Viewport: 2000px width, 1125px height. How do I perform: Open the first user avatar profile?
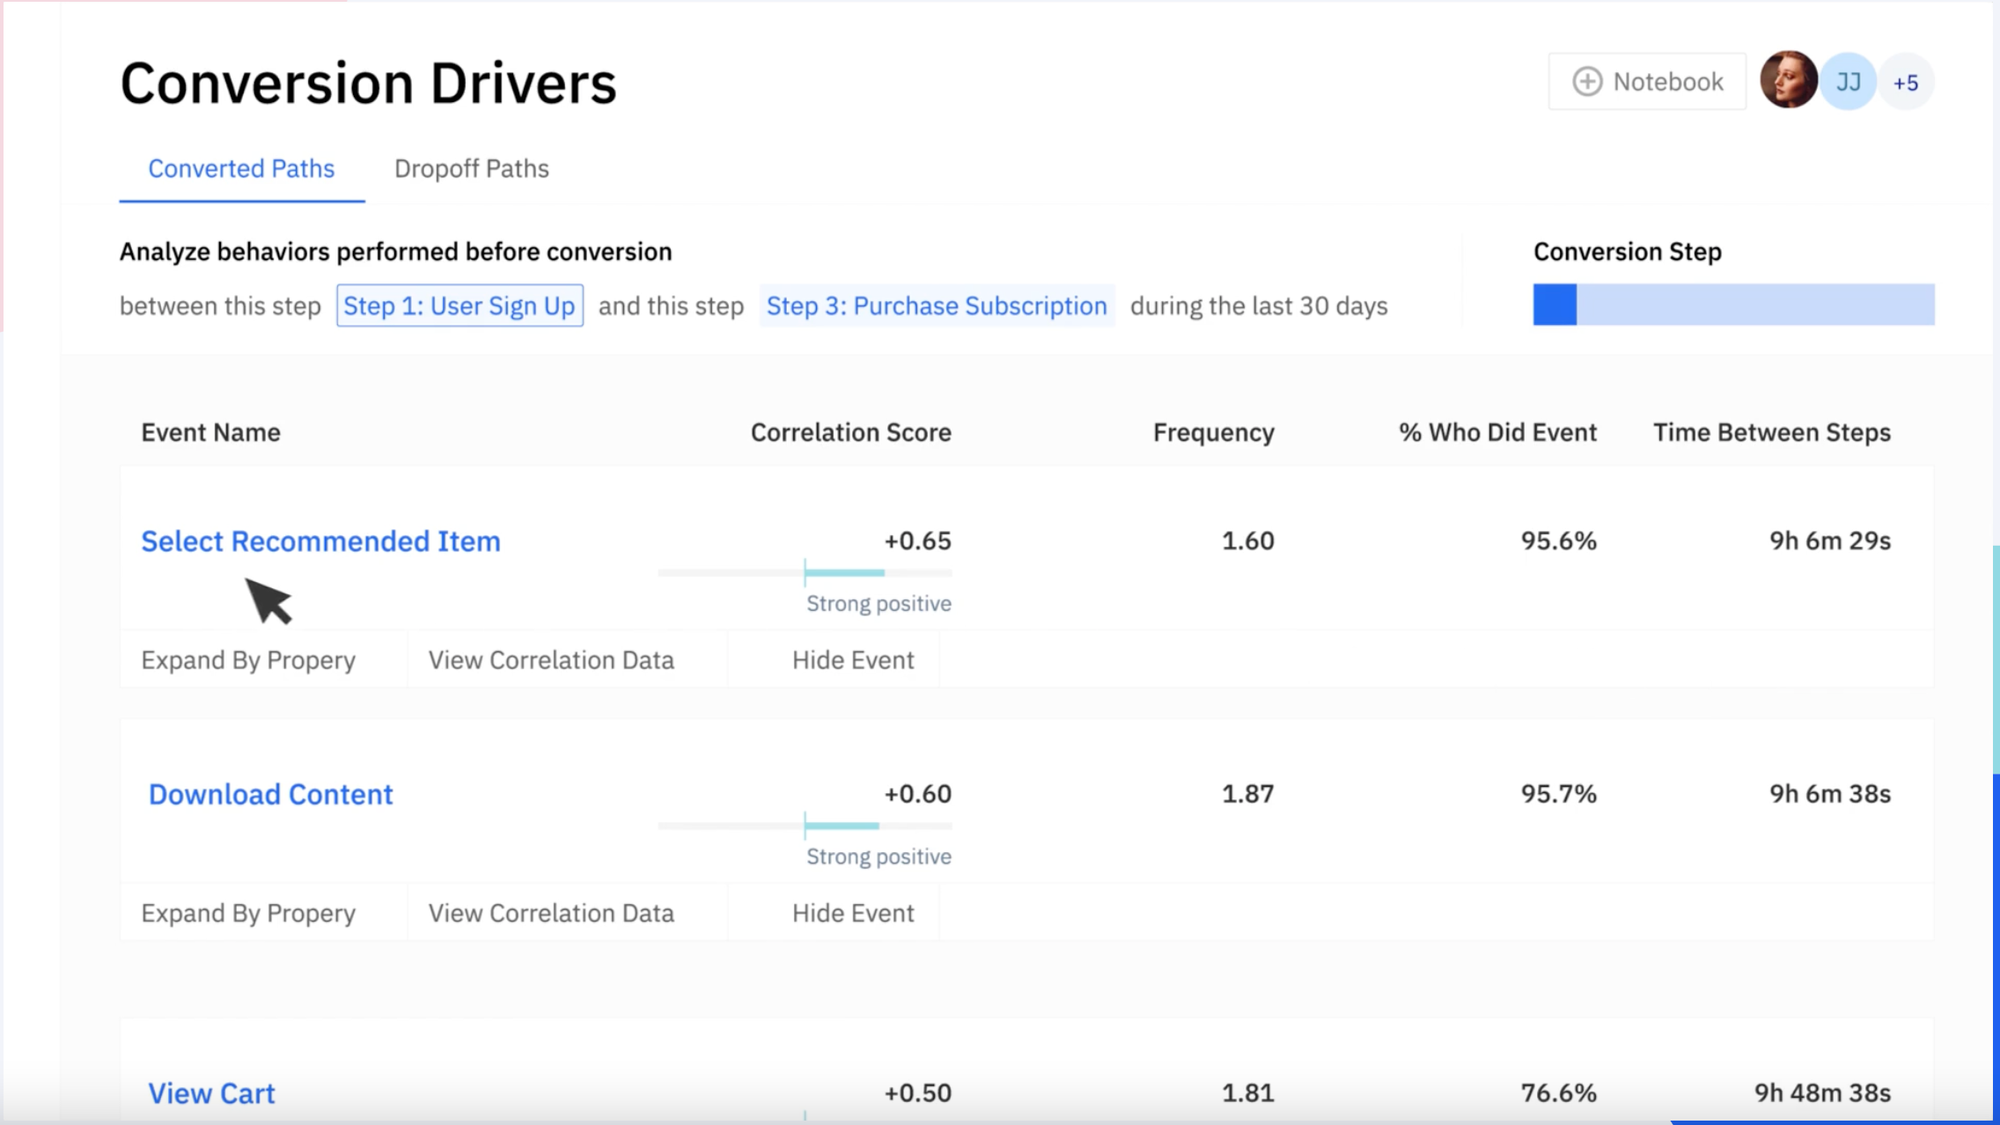point(1788,81)
